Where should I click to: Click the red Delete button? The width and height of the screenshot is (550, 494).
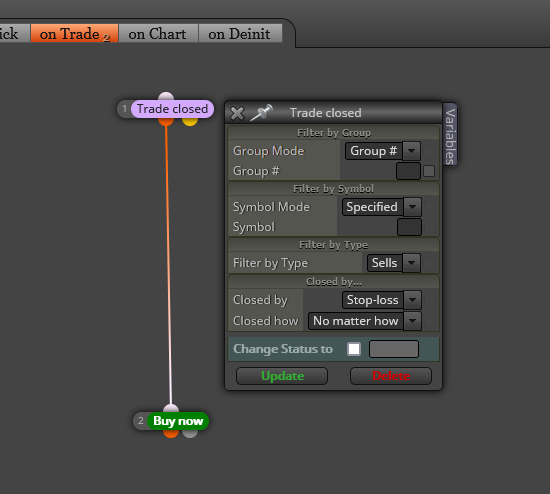tap(391, 376)
